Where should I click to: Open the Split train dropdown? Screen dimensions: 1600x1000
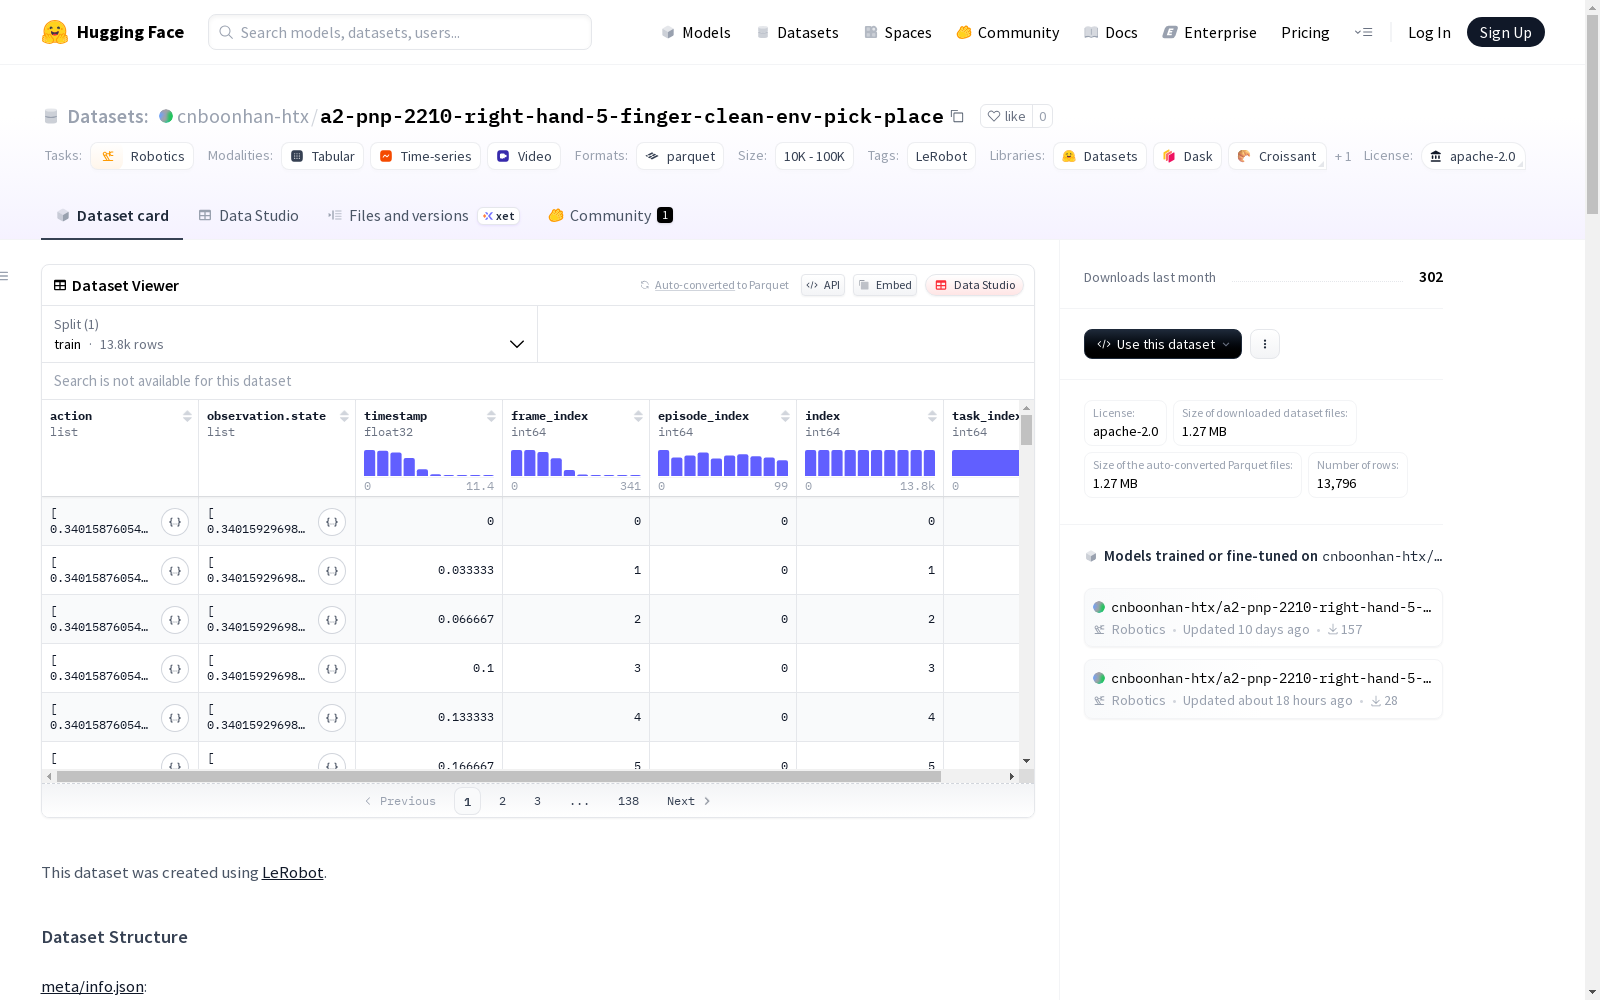(x=290, y=334)
